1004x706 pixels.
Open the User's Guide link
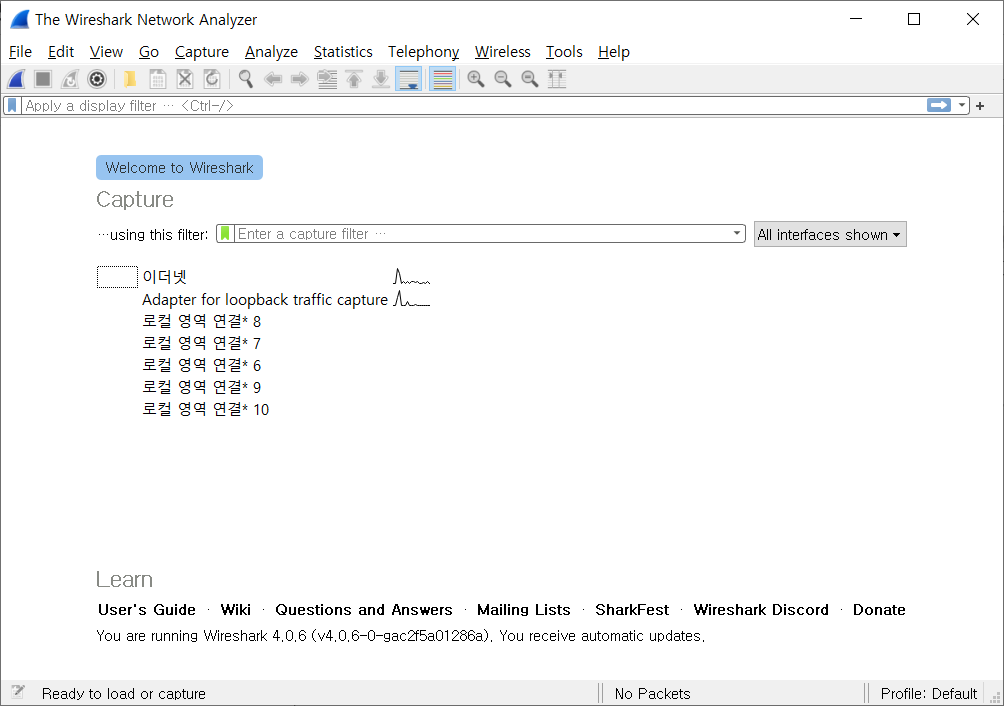[147, 610]
